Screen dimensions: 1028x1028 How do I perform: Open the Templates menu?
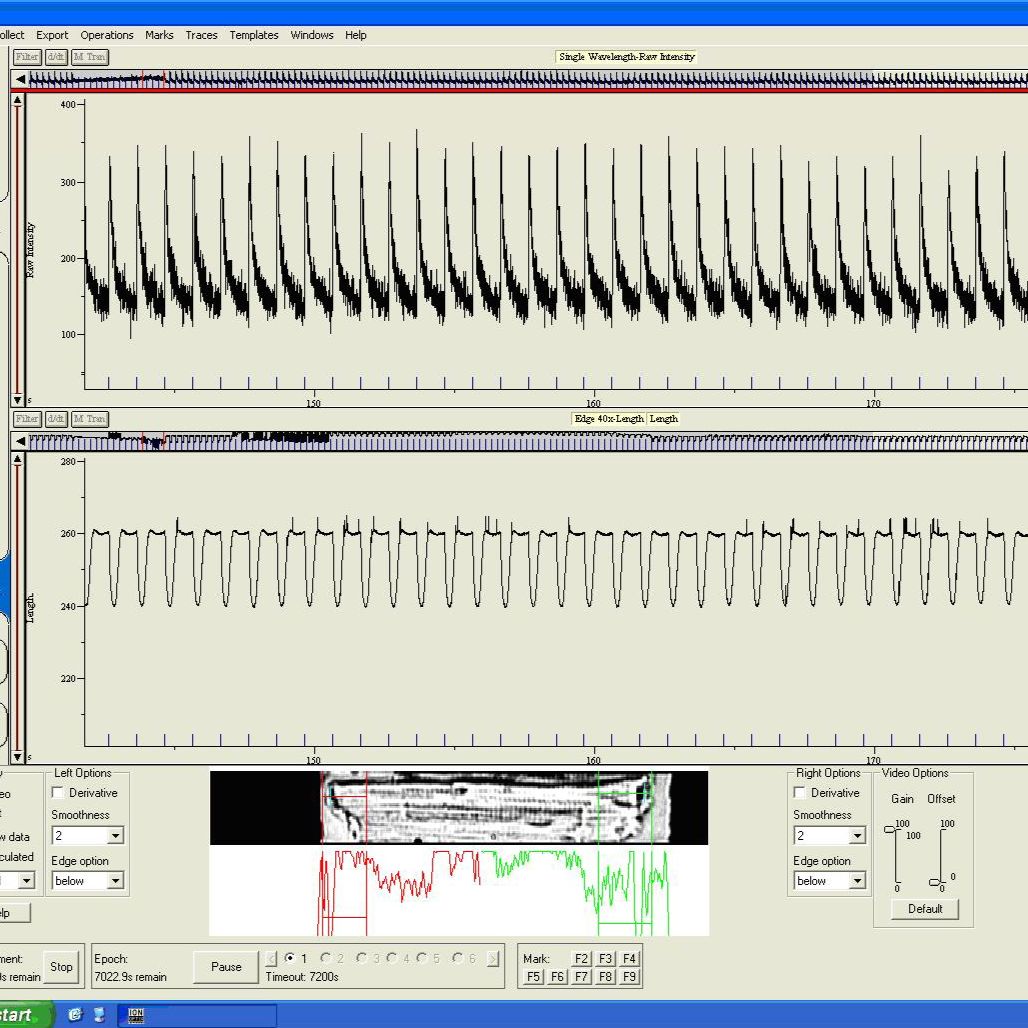coord(254,35)
